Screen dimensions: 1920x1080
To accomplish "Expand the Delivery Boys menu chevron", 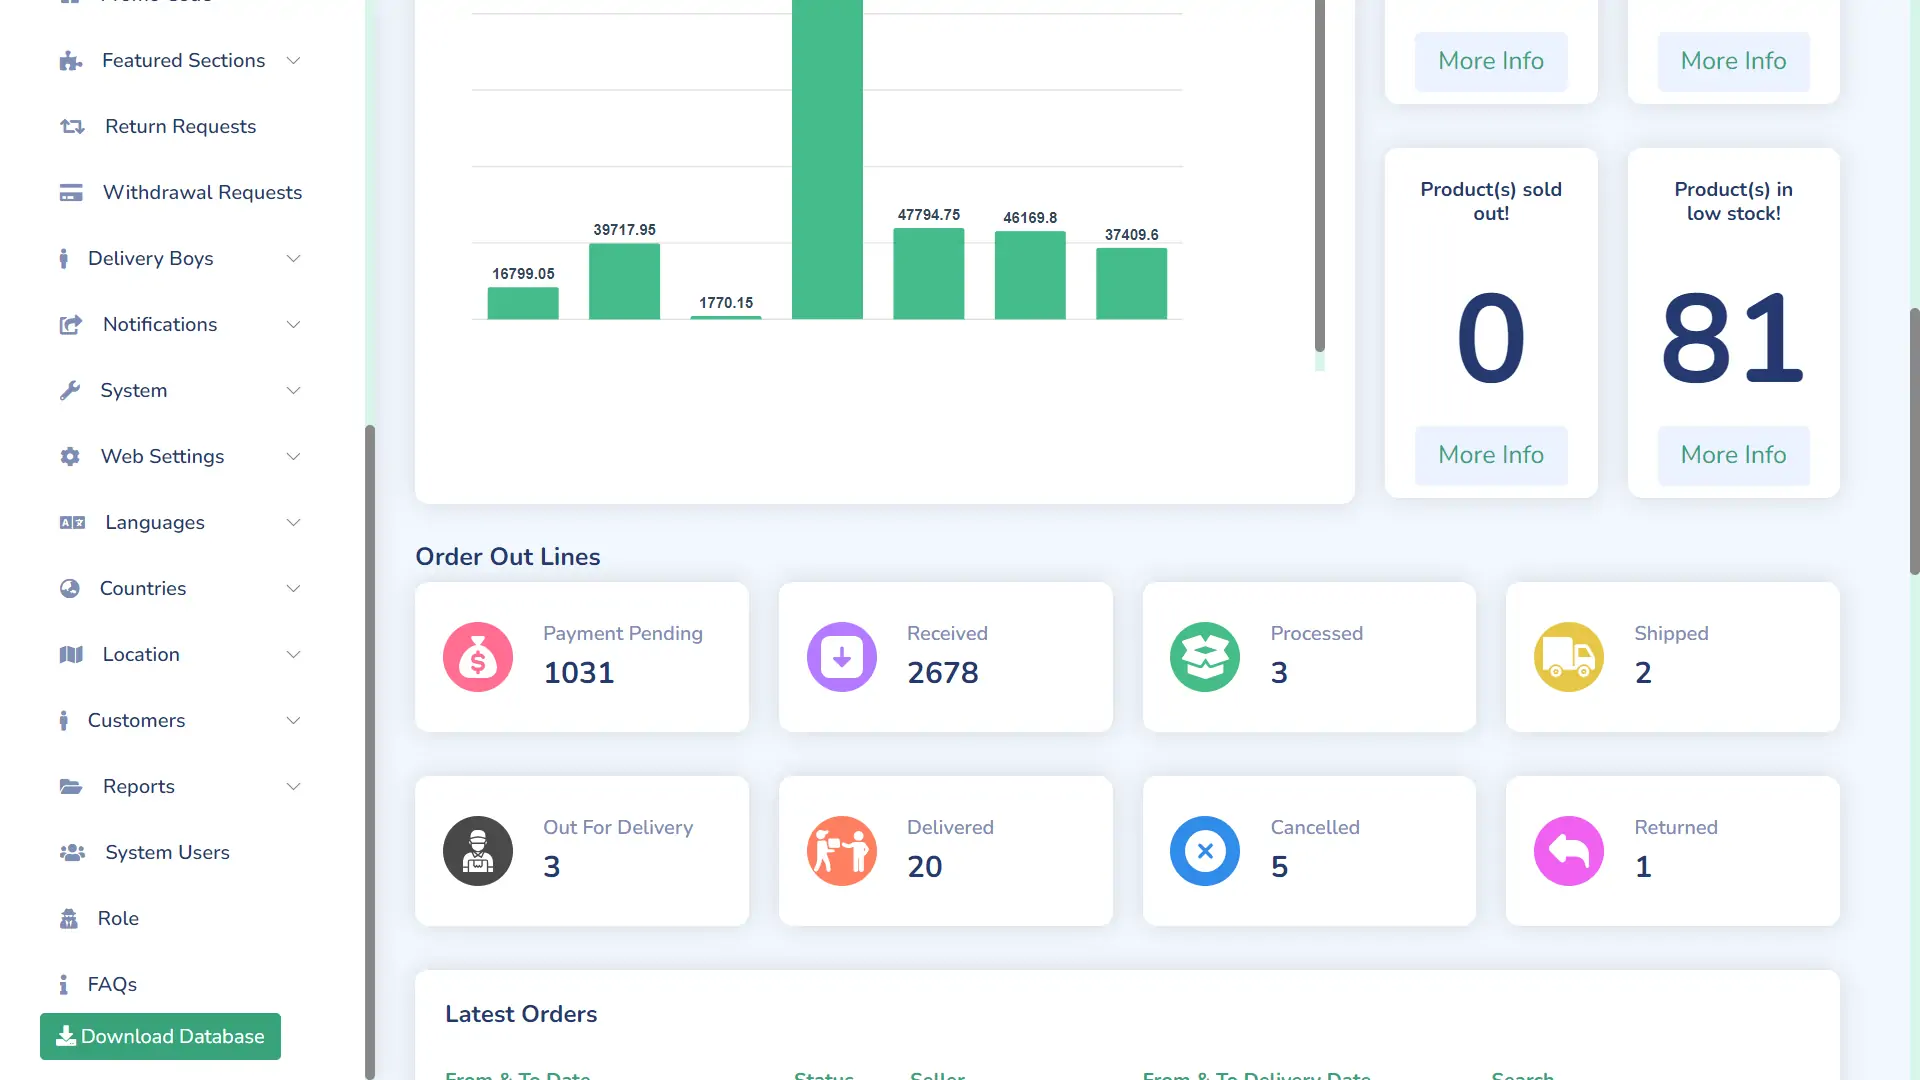I will coord(293,259).
